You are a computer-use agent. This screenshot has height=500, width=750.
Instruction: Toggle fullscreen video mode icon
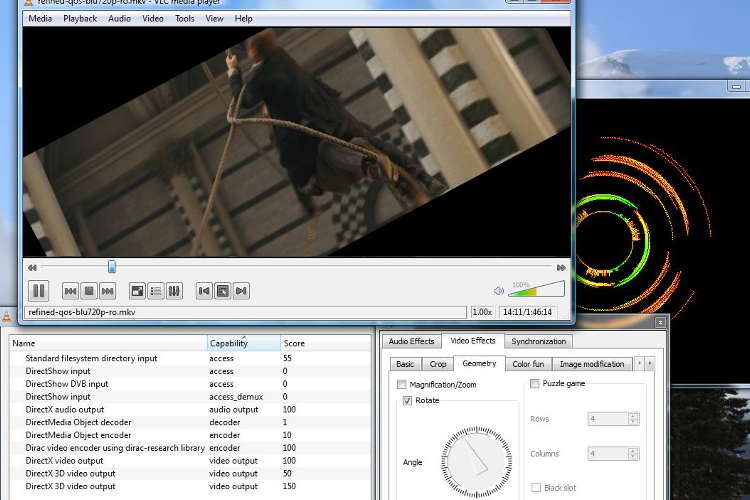pos(137,291)
